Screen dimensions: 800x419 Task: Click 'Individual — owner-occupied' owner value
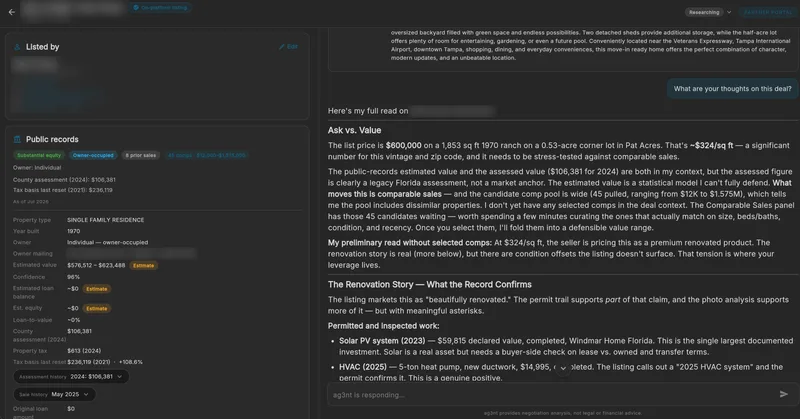point(108,242)
